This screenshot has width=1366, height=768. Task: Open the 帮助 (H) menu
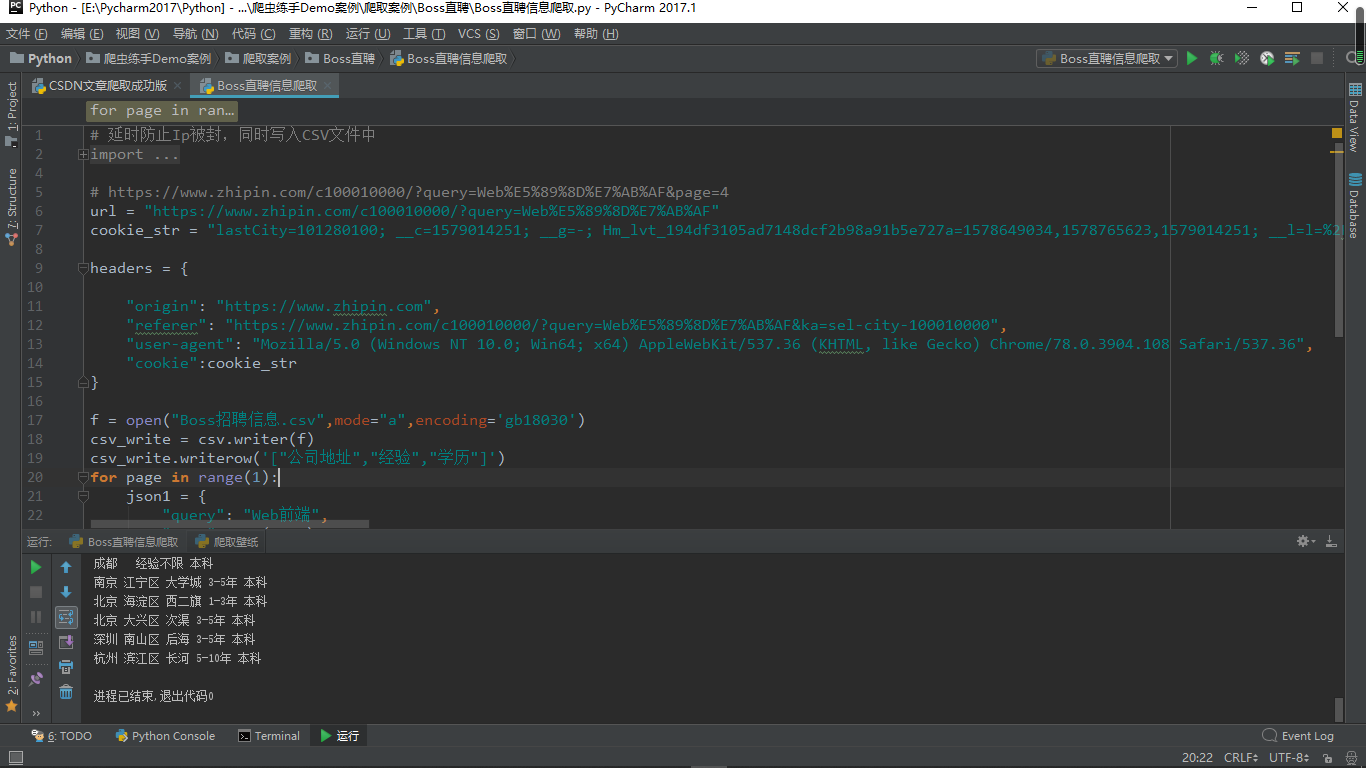[596, 34]
